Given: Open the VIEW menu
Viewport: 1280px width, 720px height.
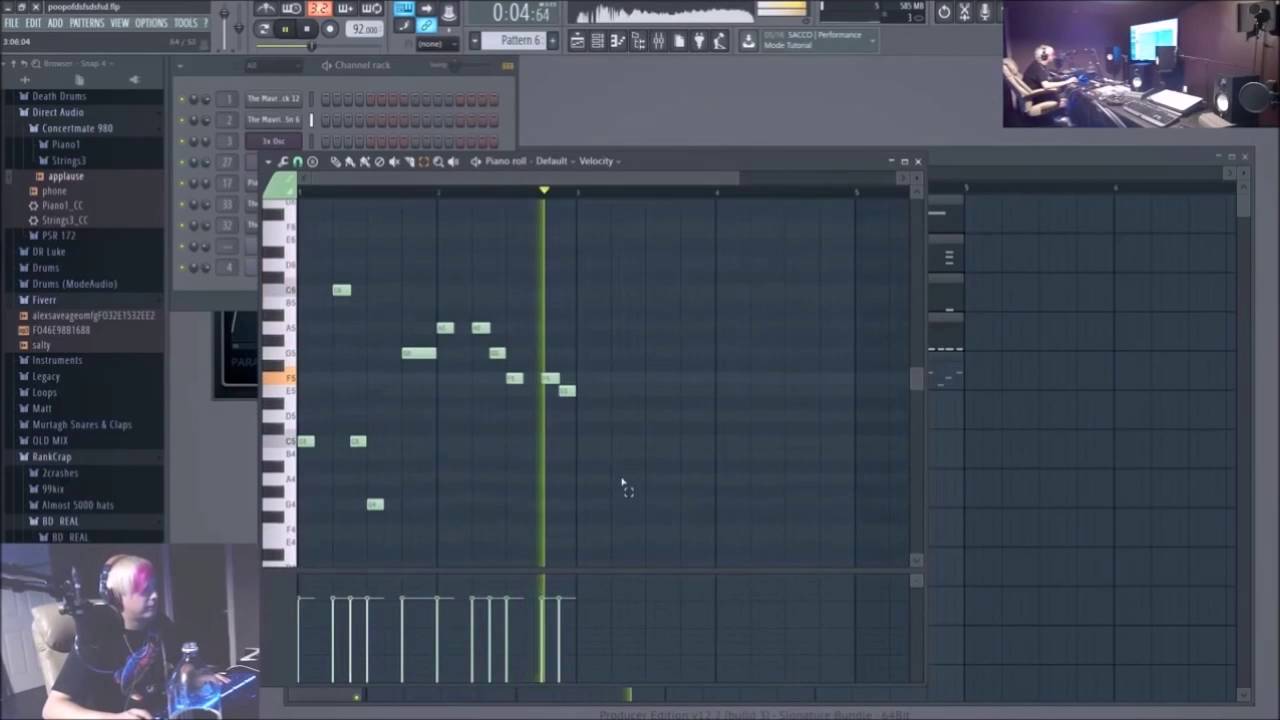Looking at the screenshot, I should coord(119,23).
